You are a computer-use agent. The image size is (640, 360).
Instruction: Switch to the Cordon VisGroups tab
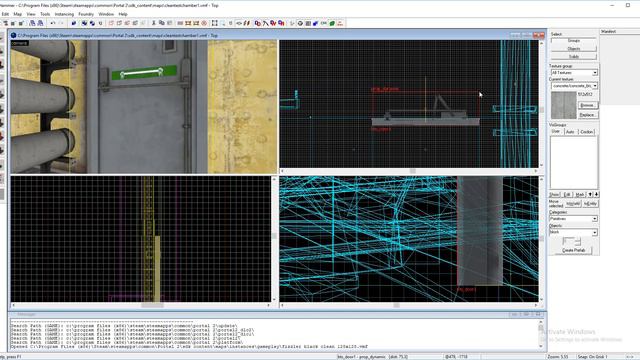click(x=587, y=132)
